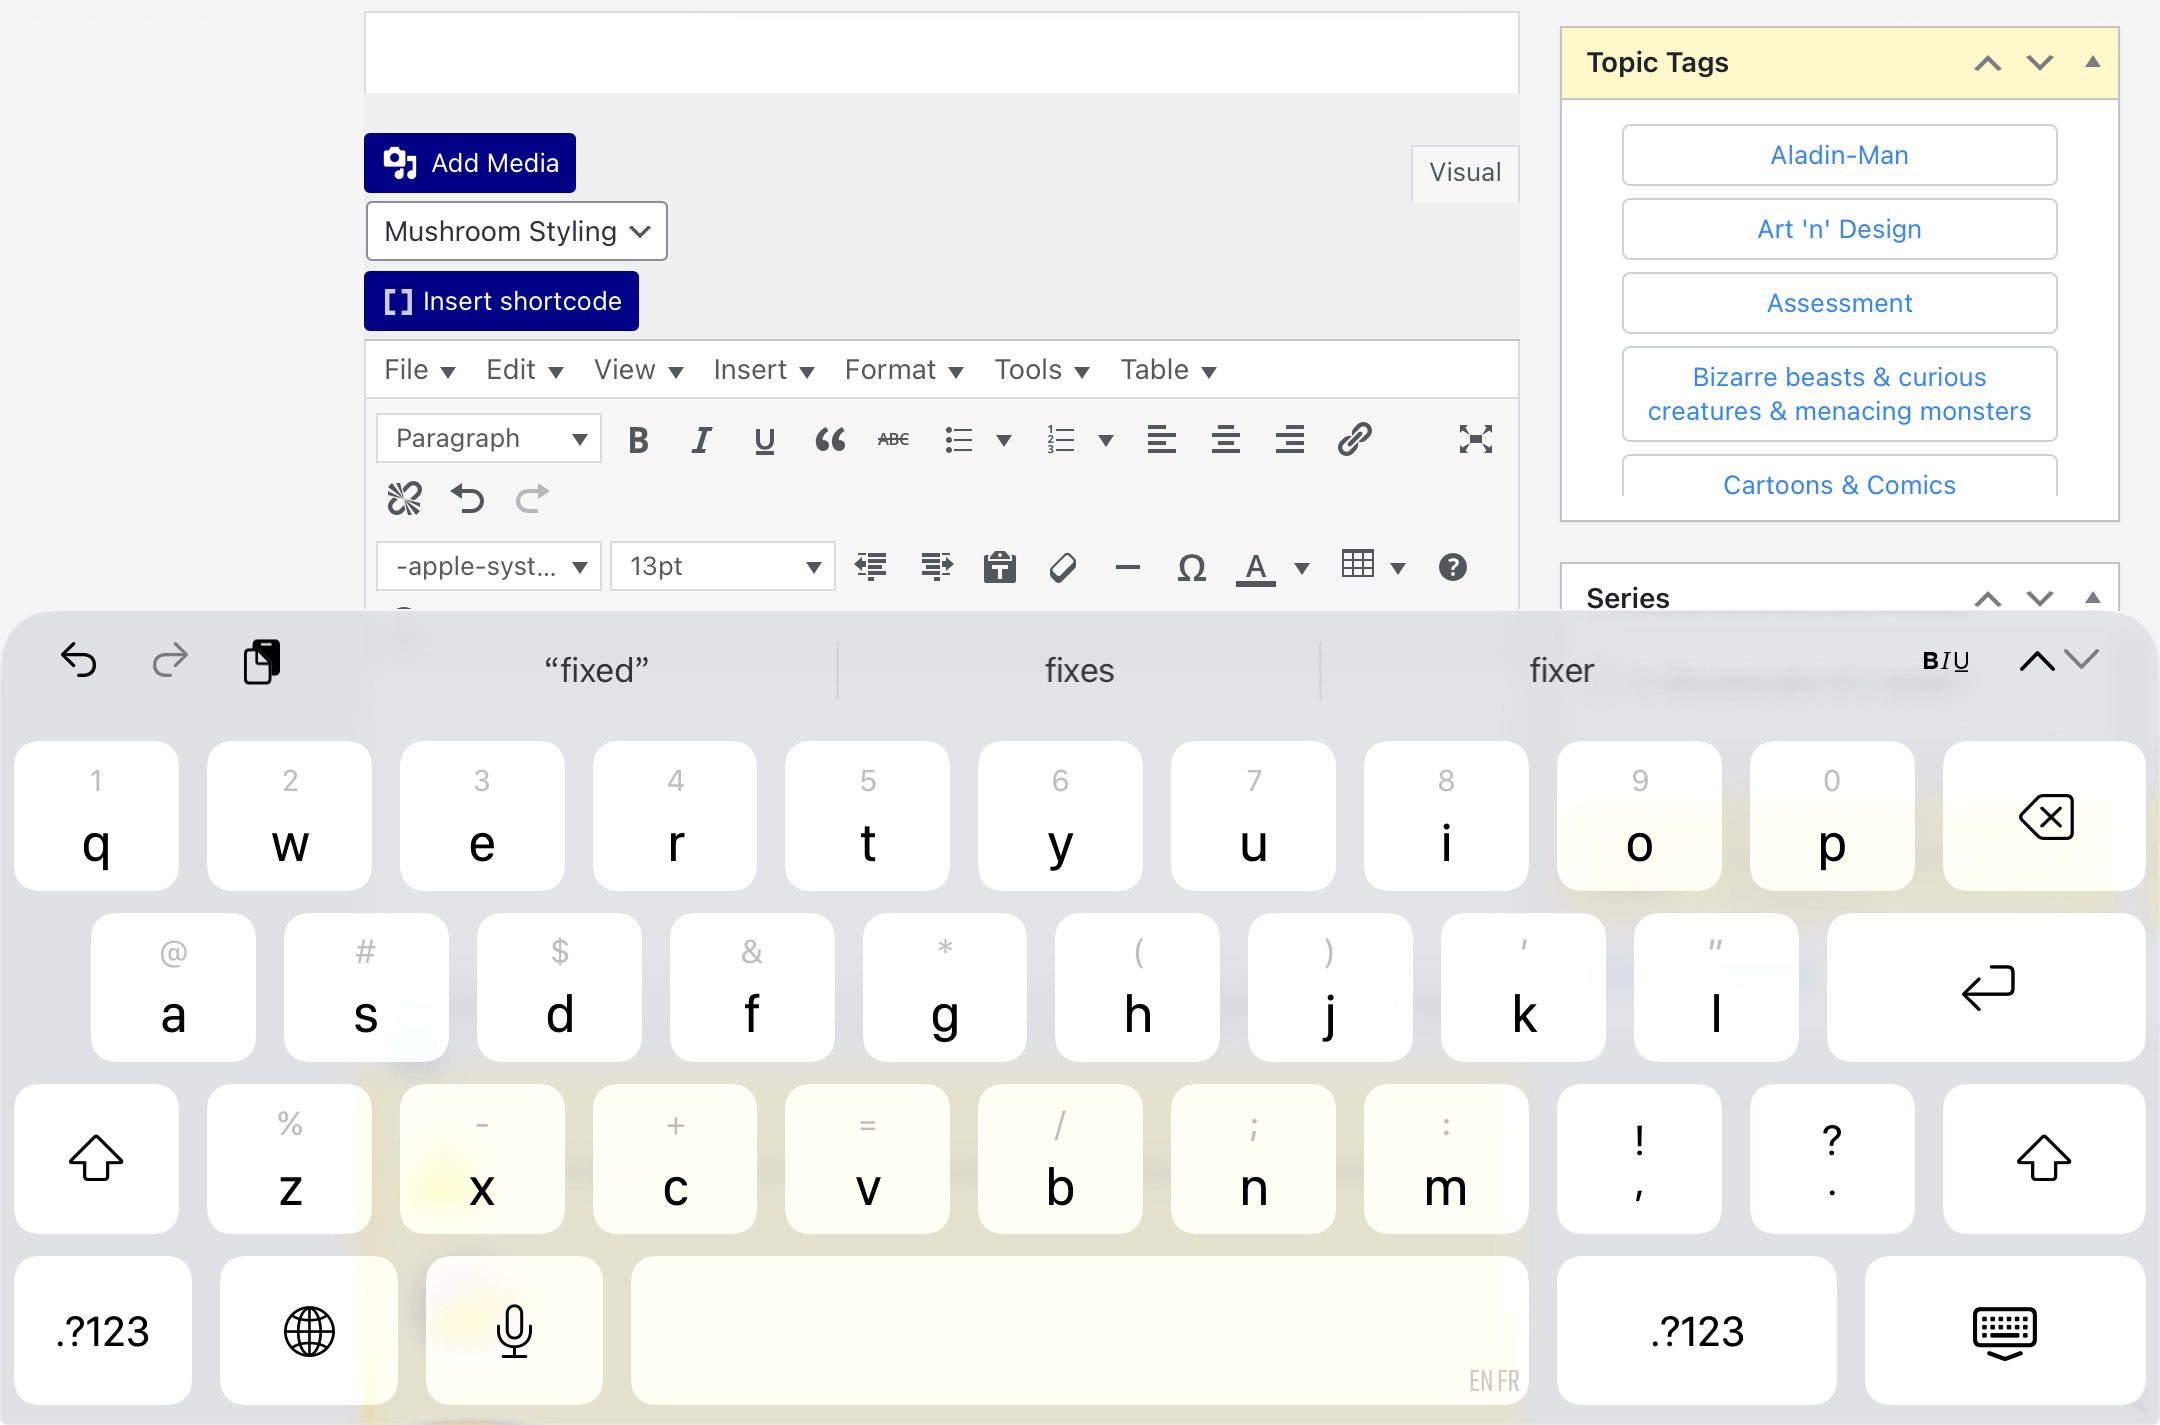Toggle bold formatting in editor toolbar
Screen dimensions: 2160x1425
tap(638, 440)
